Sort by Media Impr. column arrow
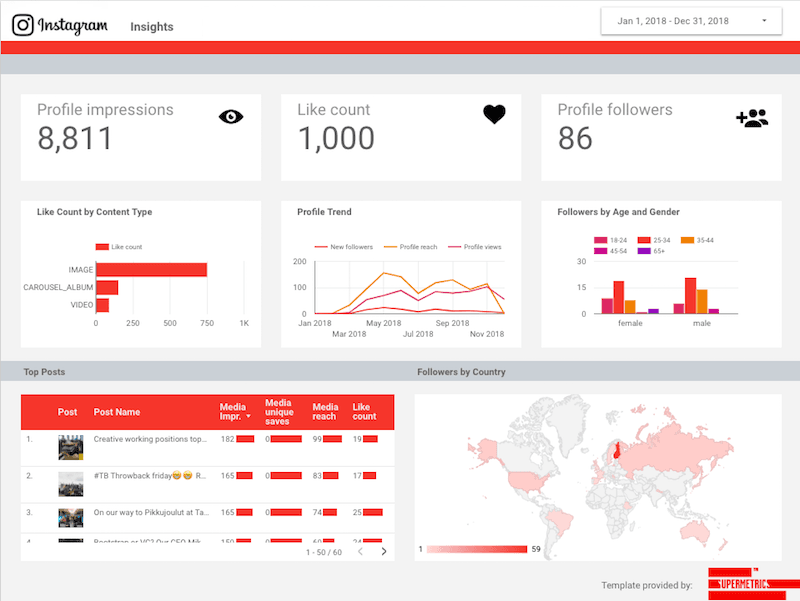Image resolution: width=800 pixels, height=601 pixels. coord(248,416)
